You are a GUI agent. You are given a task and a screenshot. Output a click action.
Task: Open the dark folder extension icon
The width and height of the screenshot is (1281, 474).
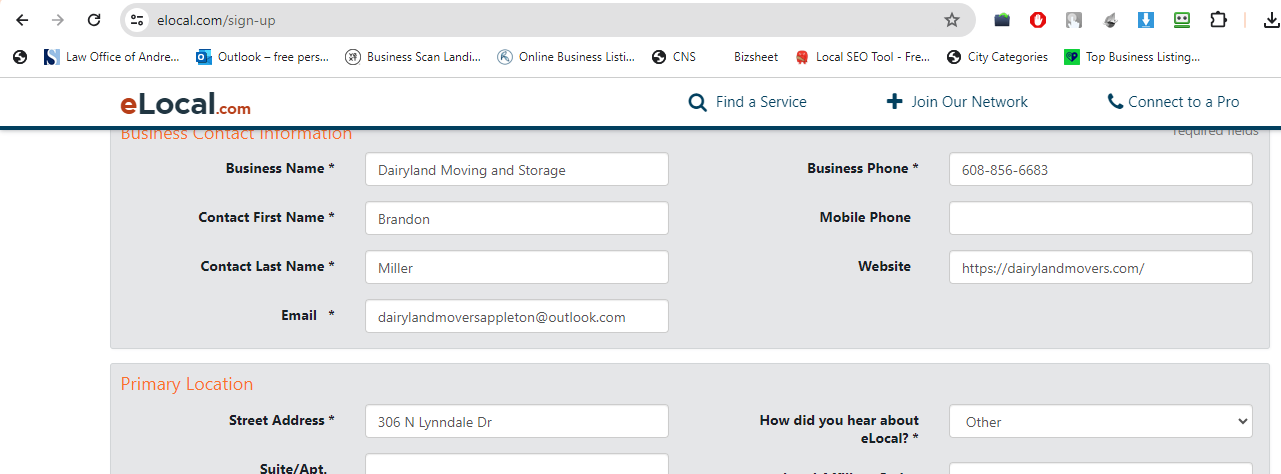[x=1002, y=20]
